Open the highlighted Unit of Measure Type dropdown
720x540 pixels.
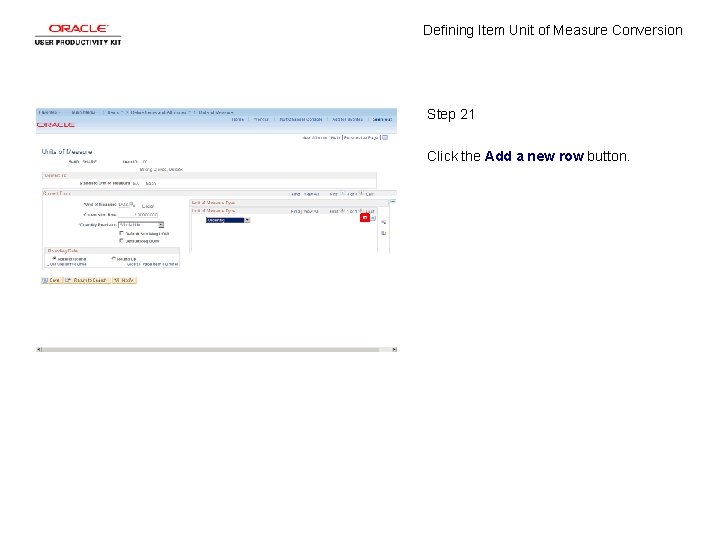(228, 220)
